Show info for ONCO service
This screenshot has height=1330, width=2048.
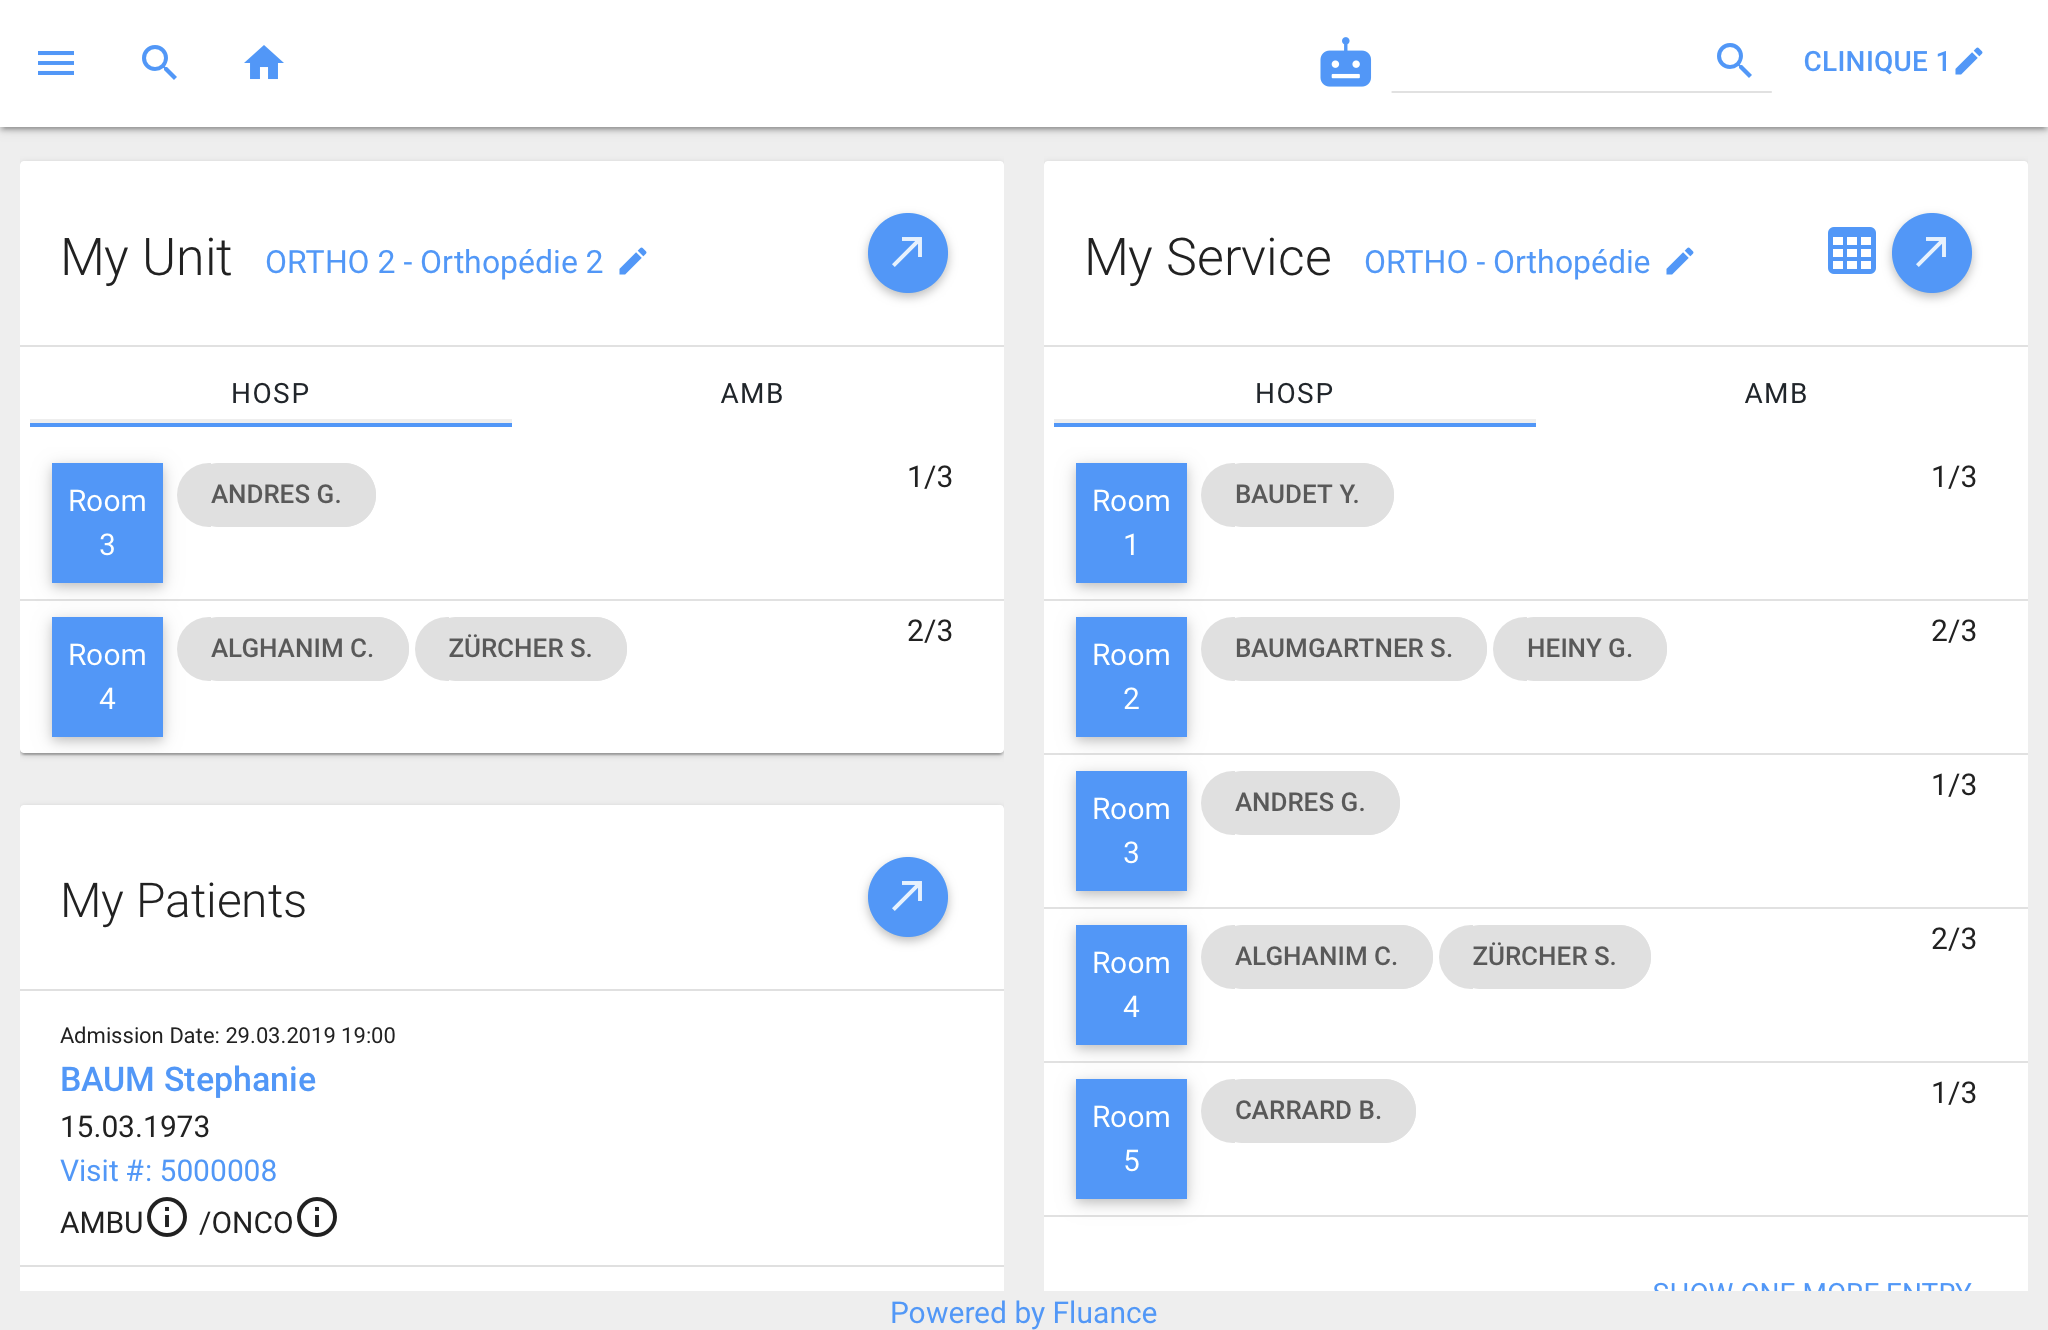pyautogui.click(x=317, y=1218)
